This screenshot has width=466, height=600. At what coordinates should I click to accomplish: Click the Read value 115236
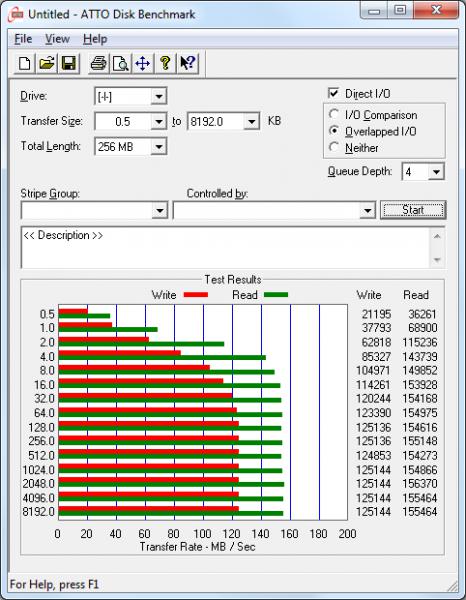420,342
